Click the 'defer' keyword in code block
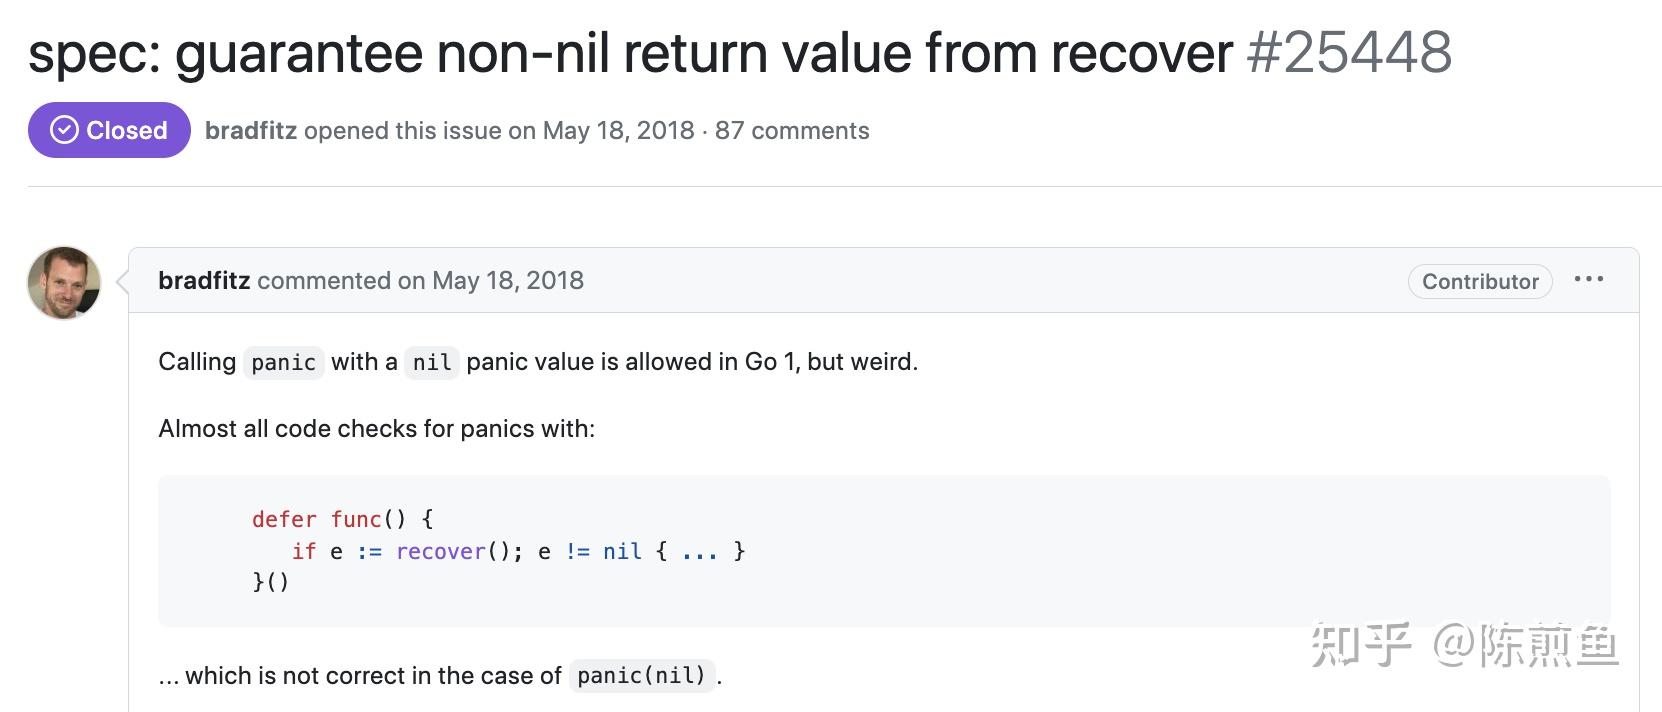 [x=284, y=519]
